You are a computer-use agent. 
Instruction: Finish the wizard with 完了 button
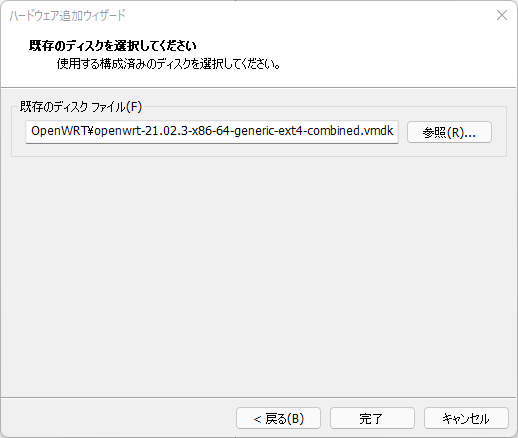click(372, 418)
